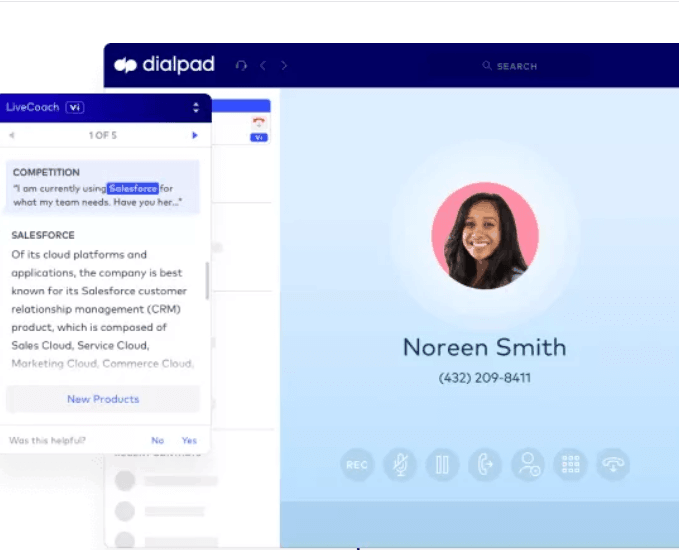The width and height of the screenshot is (679, 550).
Task: Click the Vi badge beside LiveCoach
Action: [x=75, y=107]
